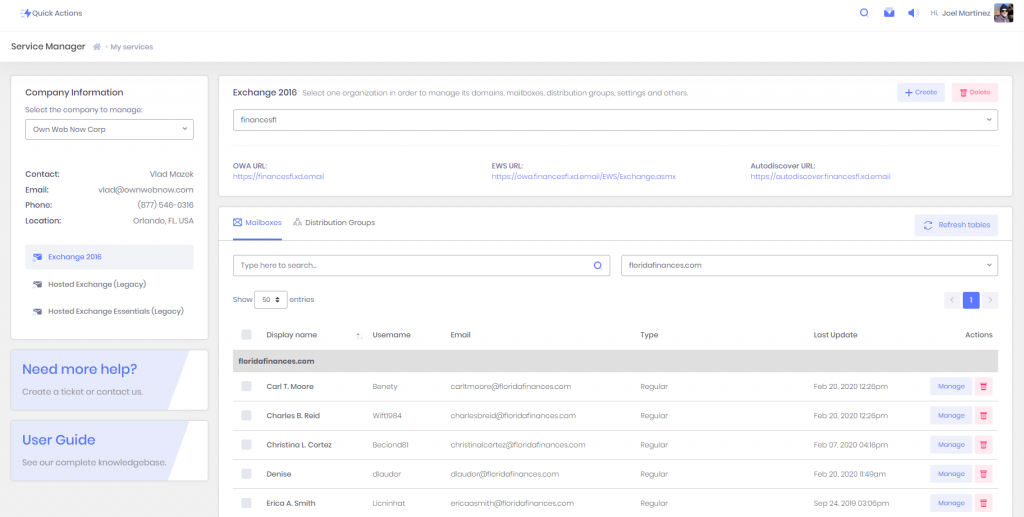The height and width of the screenshot is (517, 1024).
Task: Click Quick Actions lightning icon
Action: click(25, 13)
